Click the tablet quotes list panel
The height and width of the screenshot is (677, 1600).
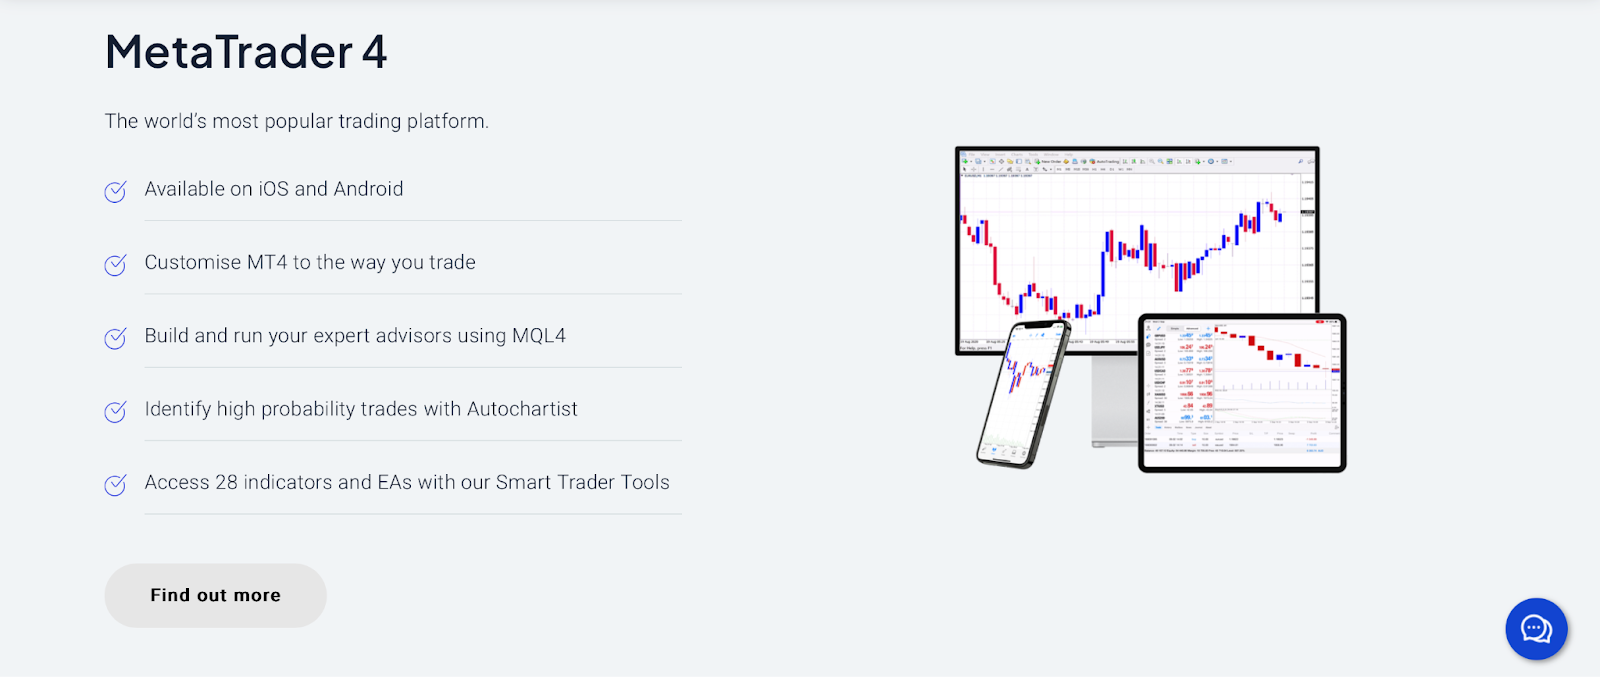click(1180, 376)
